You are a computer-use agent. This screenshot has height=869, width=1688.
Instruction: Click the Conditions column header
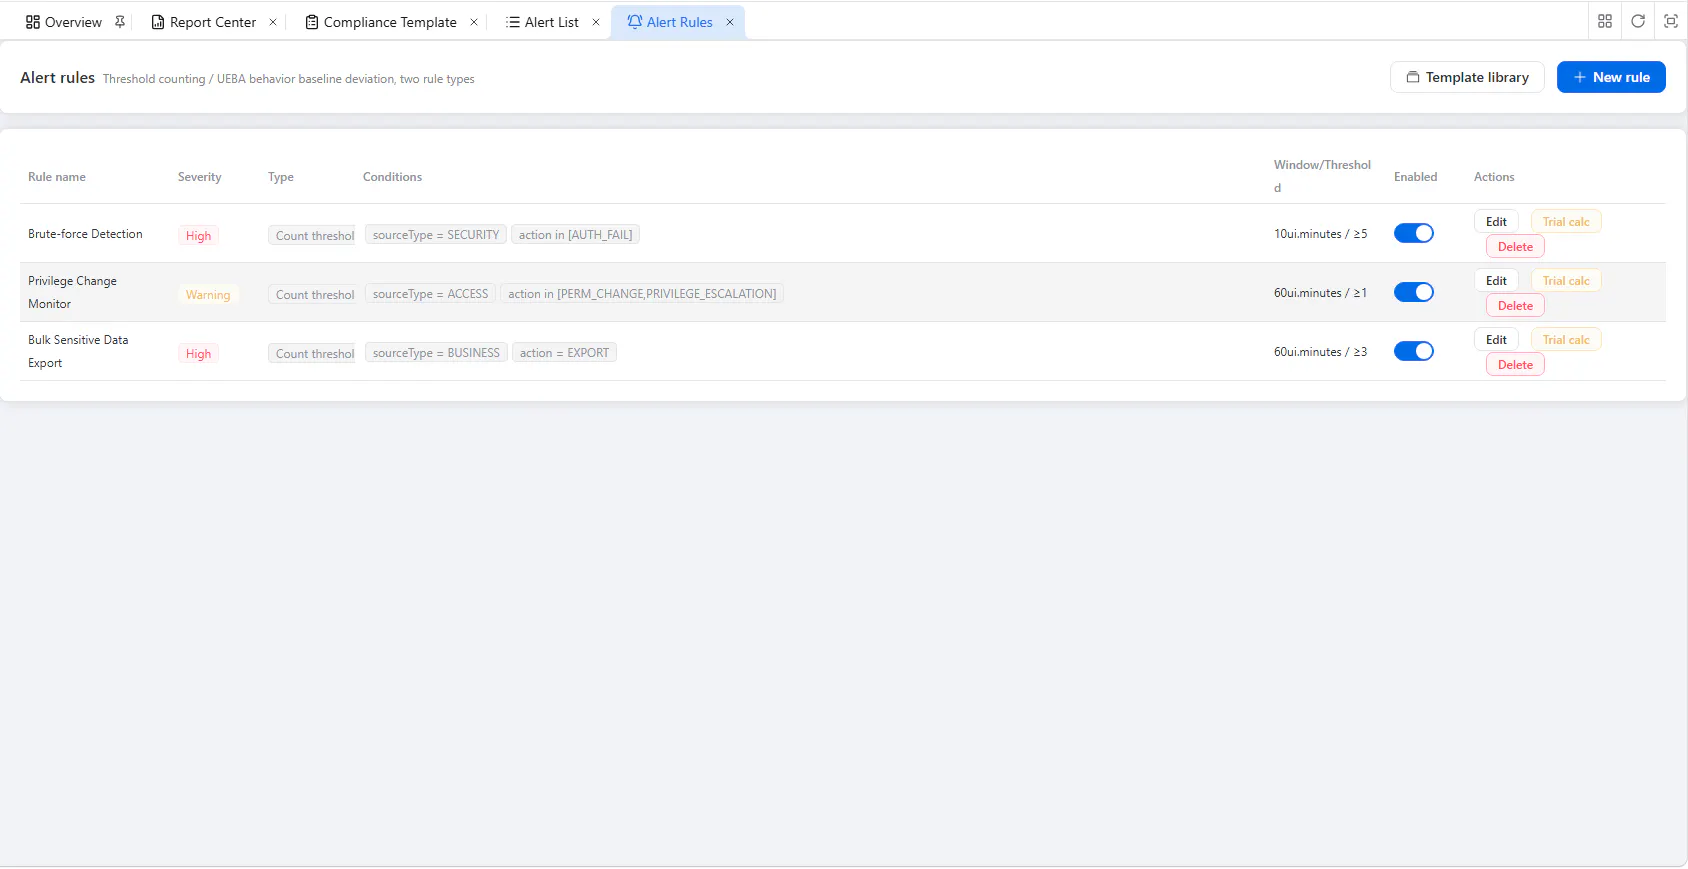(392, 177)
